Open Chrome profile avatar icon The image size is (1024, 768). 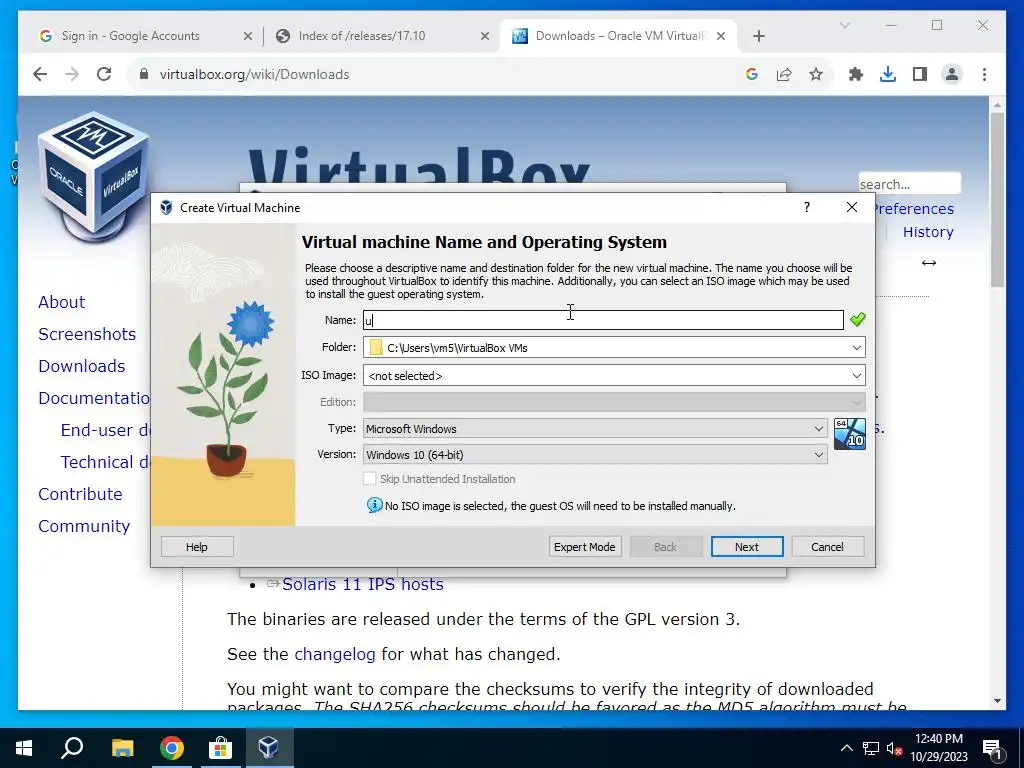pos(952,74)
